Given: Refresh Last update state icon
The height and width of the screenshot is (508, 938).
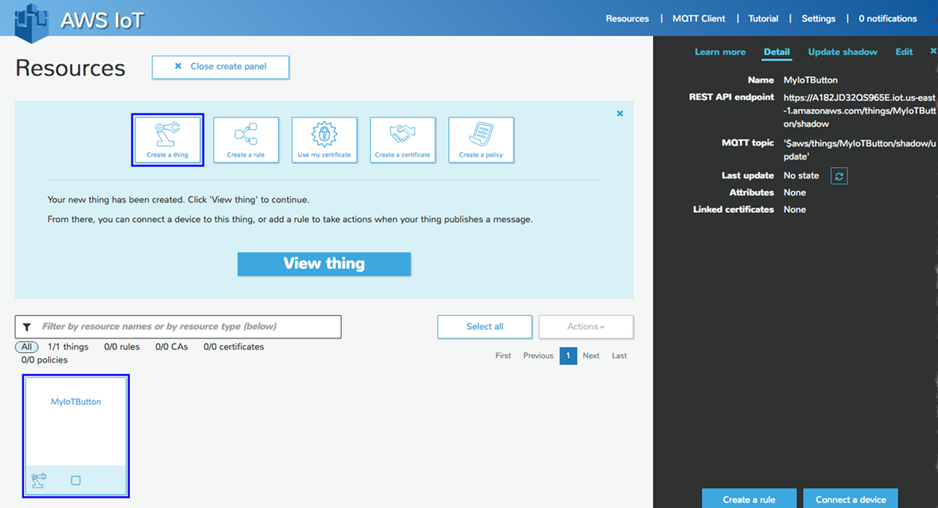Looking at the screenshot, I should click(x=839, y=176).
